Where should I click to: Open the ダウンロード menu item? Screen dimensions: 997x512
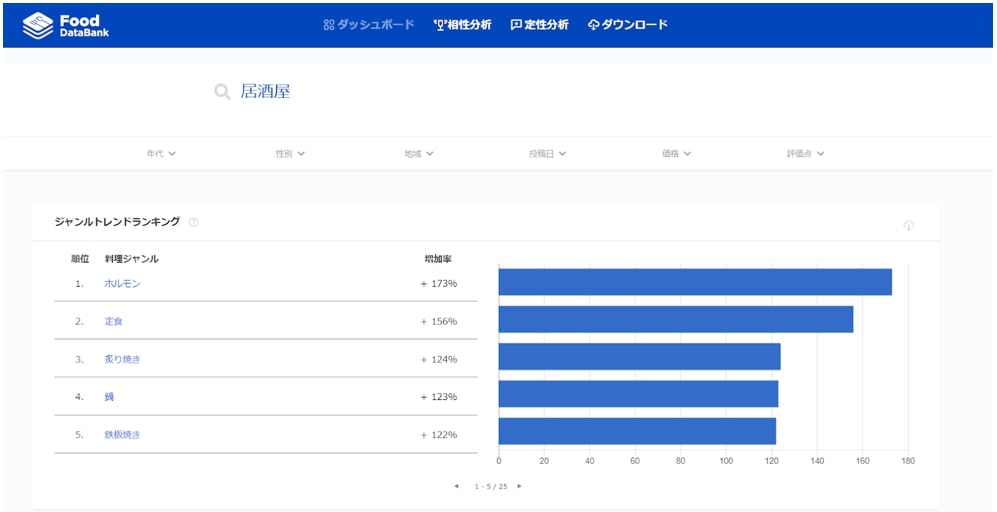point(627,25)
